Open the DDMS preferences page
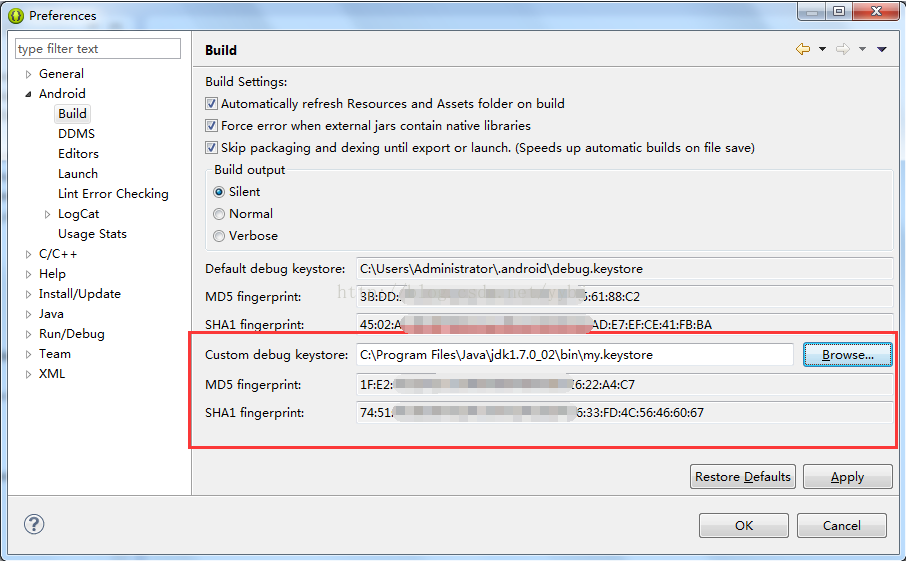The image size is (906, 561). (x=76, y=133)
